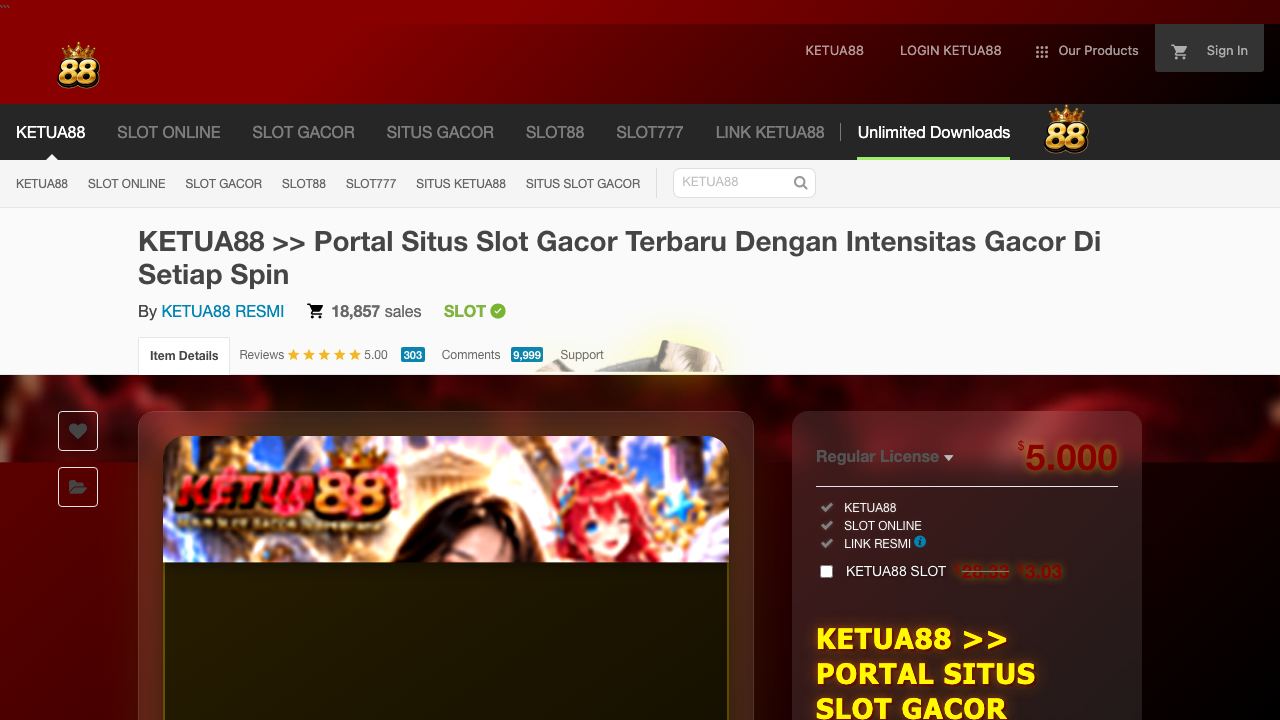The width and height of the screenshot is (1280, 720).
Task: Open the Our Products grid icon
Action: 1041,51
